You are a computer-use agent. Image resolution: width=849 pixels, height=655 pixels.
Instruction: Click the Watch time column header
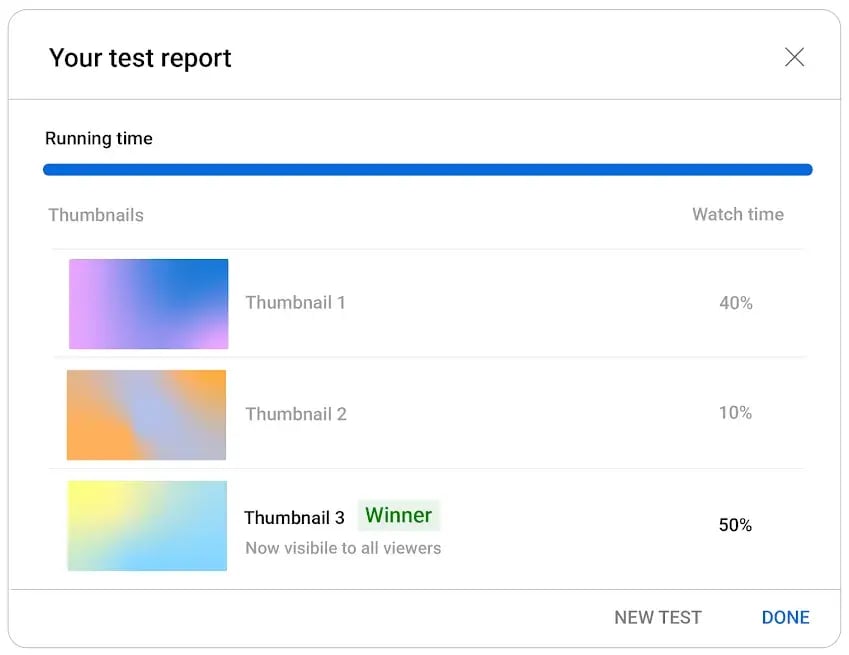737,214
